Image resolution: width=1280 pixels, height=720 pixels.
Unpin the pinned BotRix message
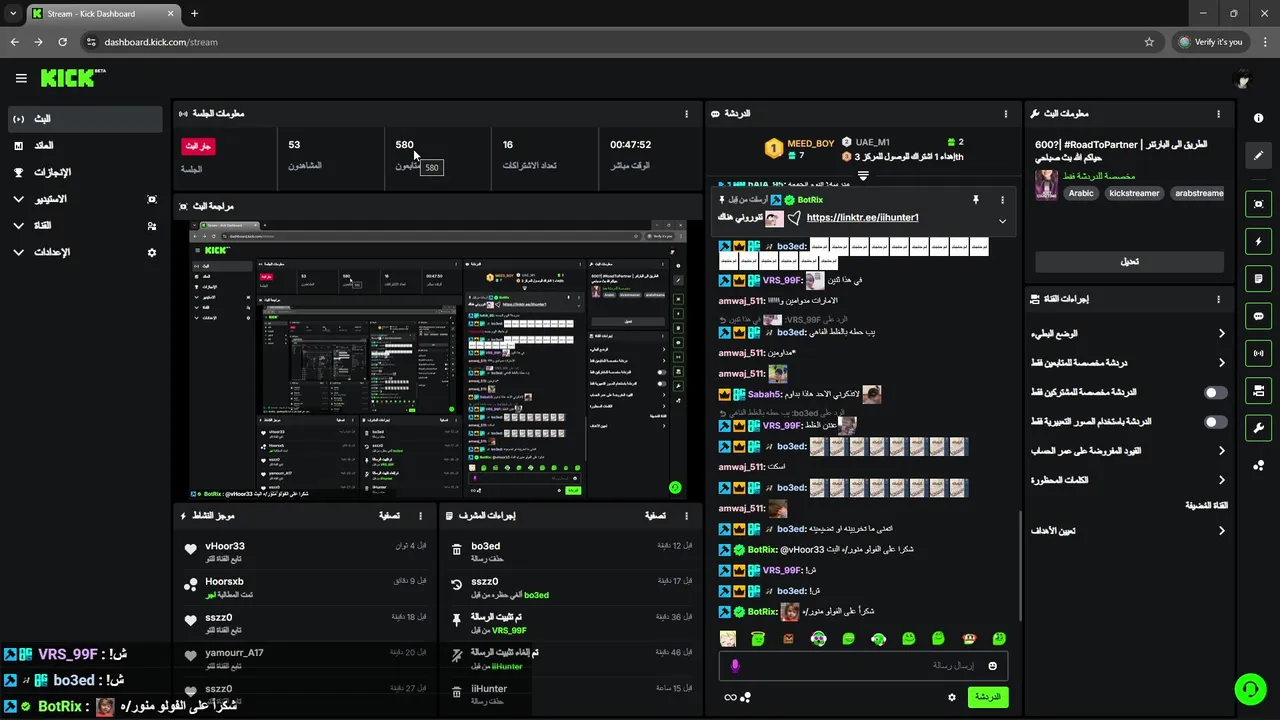975,200
